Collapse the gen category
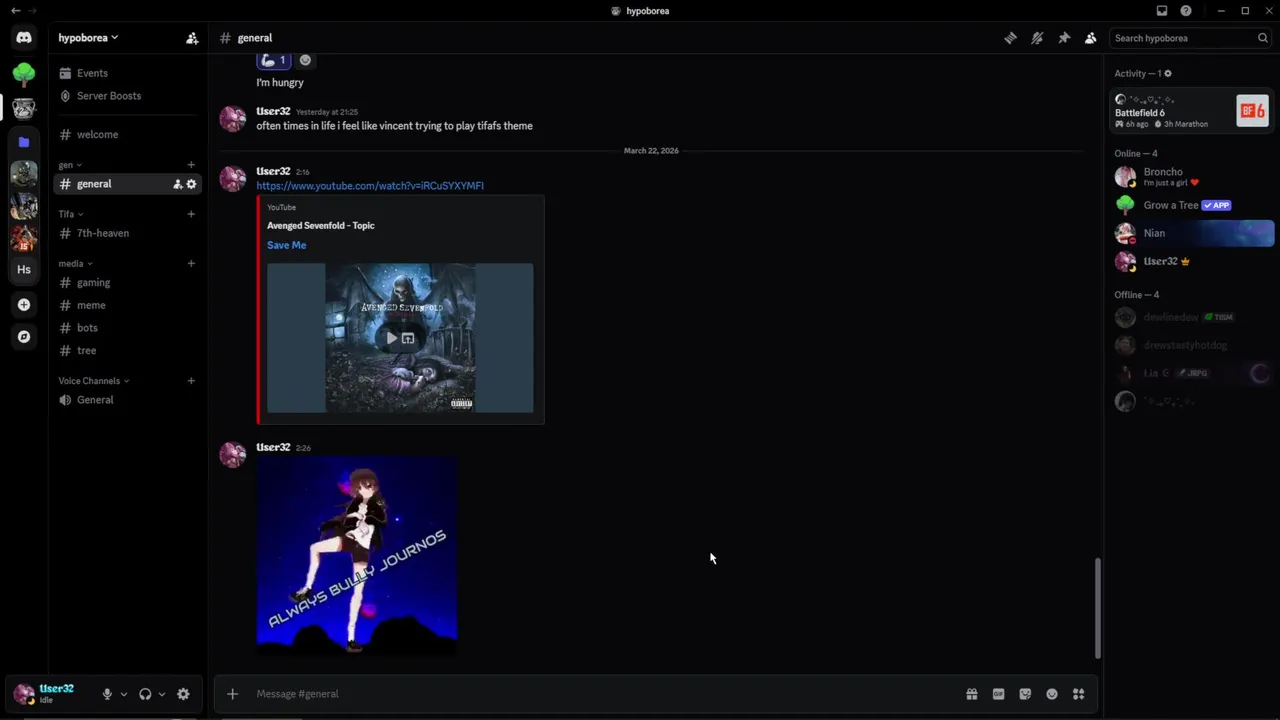Image resolution: width=1280 pixels, height=720 pixels. tap(70, 165)
